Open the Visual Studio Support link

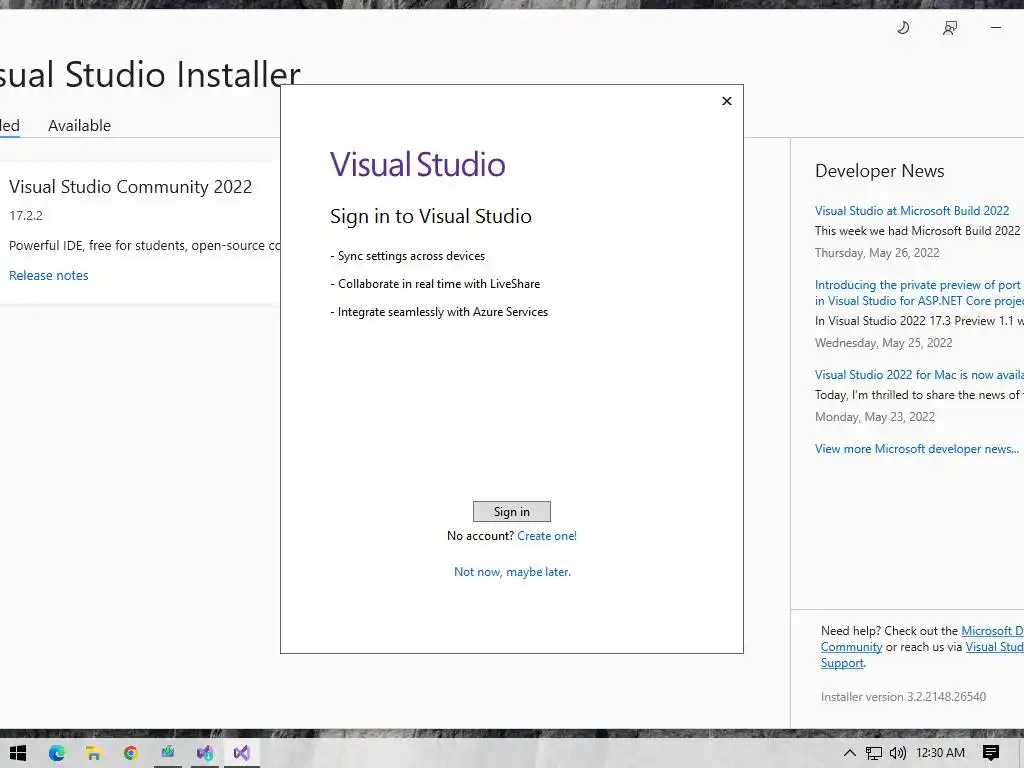pyautogui.click(x=995, y=647)
